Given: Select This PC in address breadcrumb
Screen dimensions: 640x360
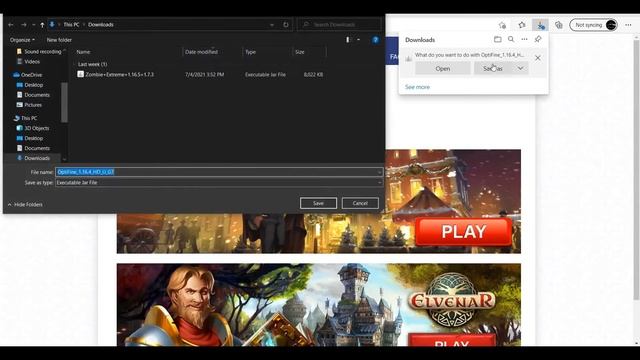Looking at the screenshot, I should pos(71,24).
